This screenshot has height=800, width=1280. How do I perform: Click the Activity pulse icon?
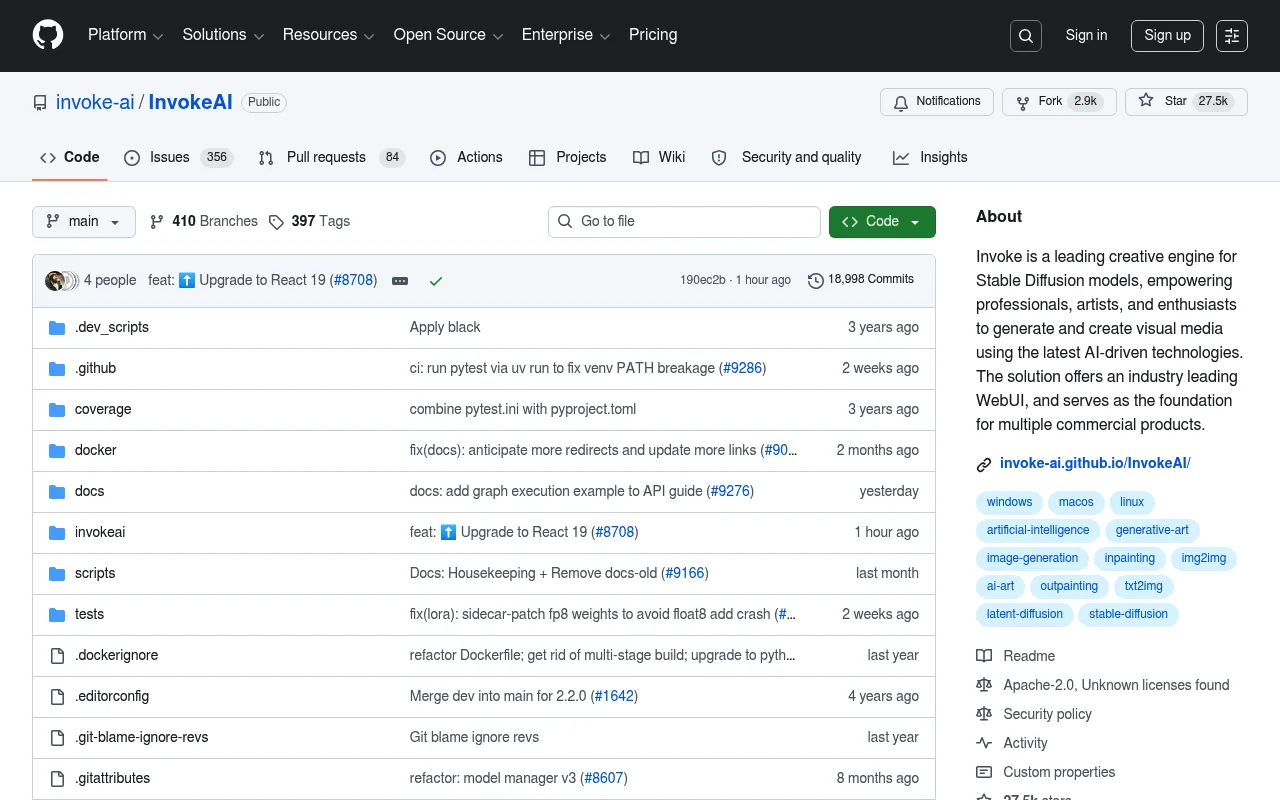coord(984,743)
